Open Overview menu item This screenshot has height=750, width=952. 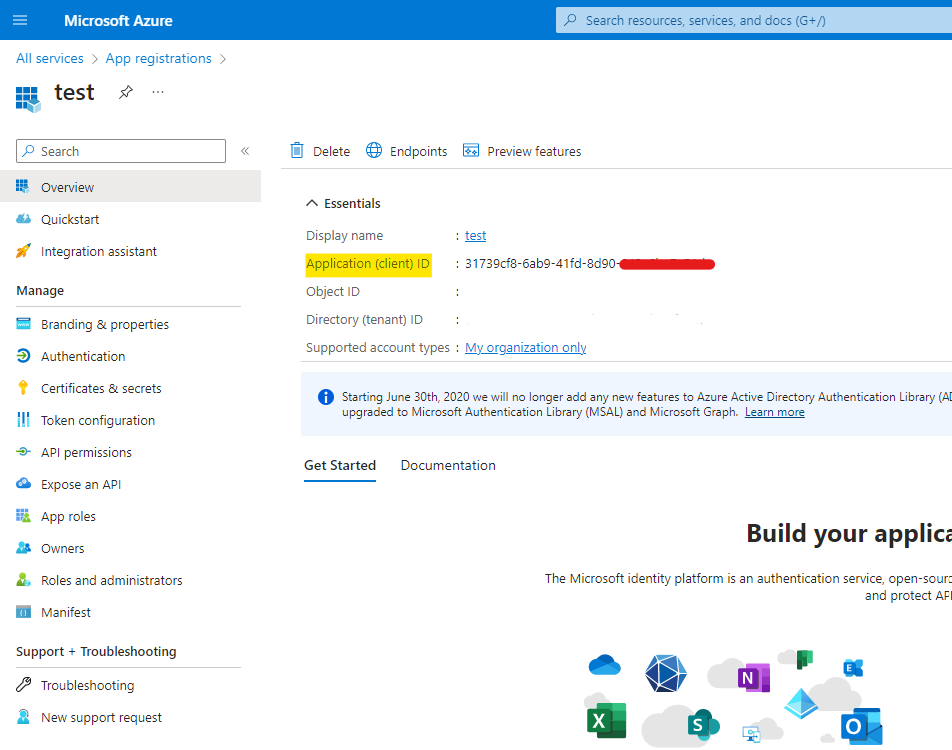(131, 186)
